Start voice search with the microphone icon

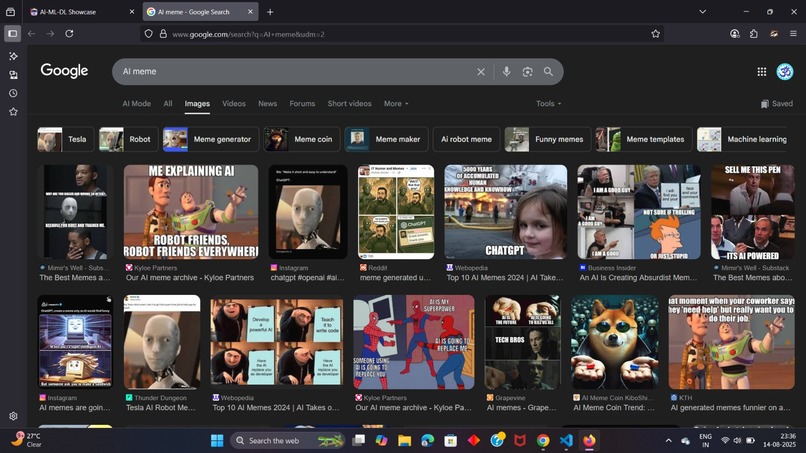pos(506,72)
